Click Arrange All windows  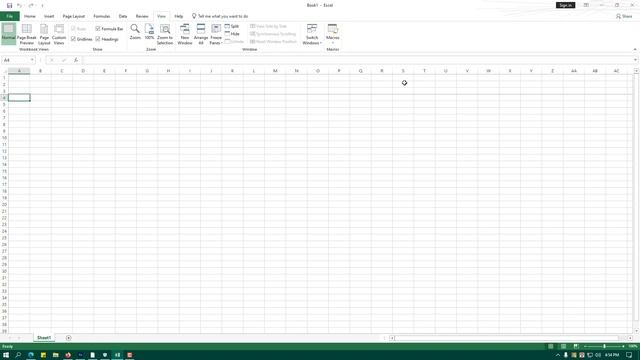click(x=201, y=33)
